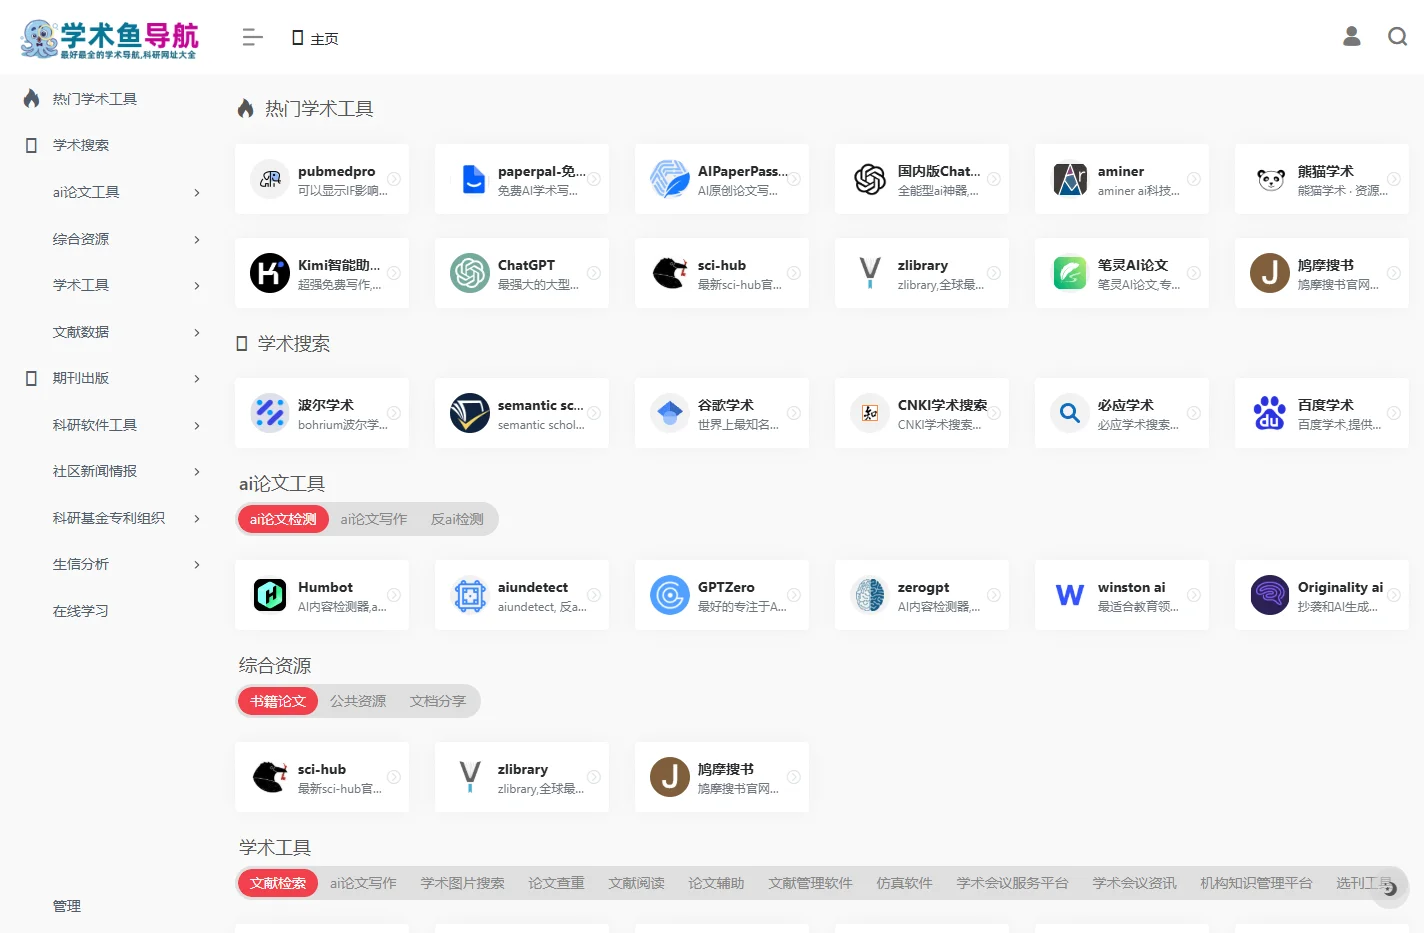Open 热门学术工具 in the sidebar

click(95, 99)
